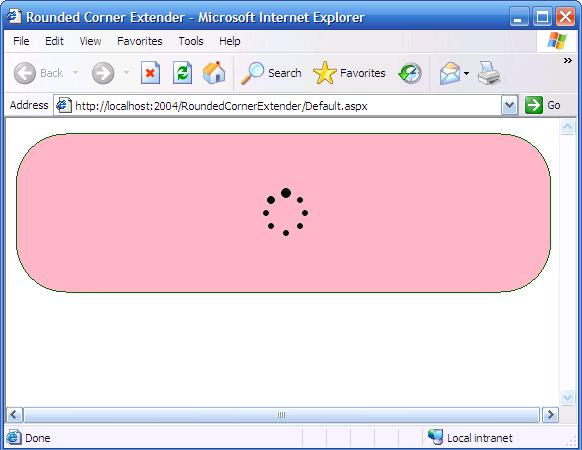
Task: Click the Back navigation arrow icon
Action: [24, 73]
